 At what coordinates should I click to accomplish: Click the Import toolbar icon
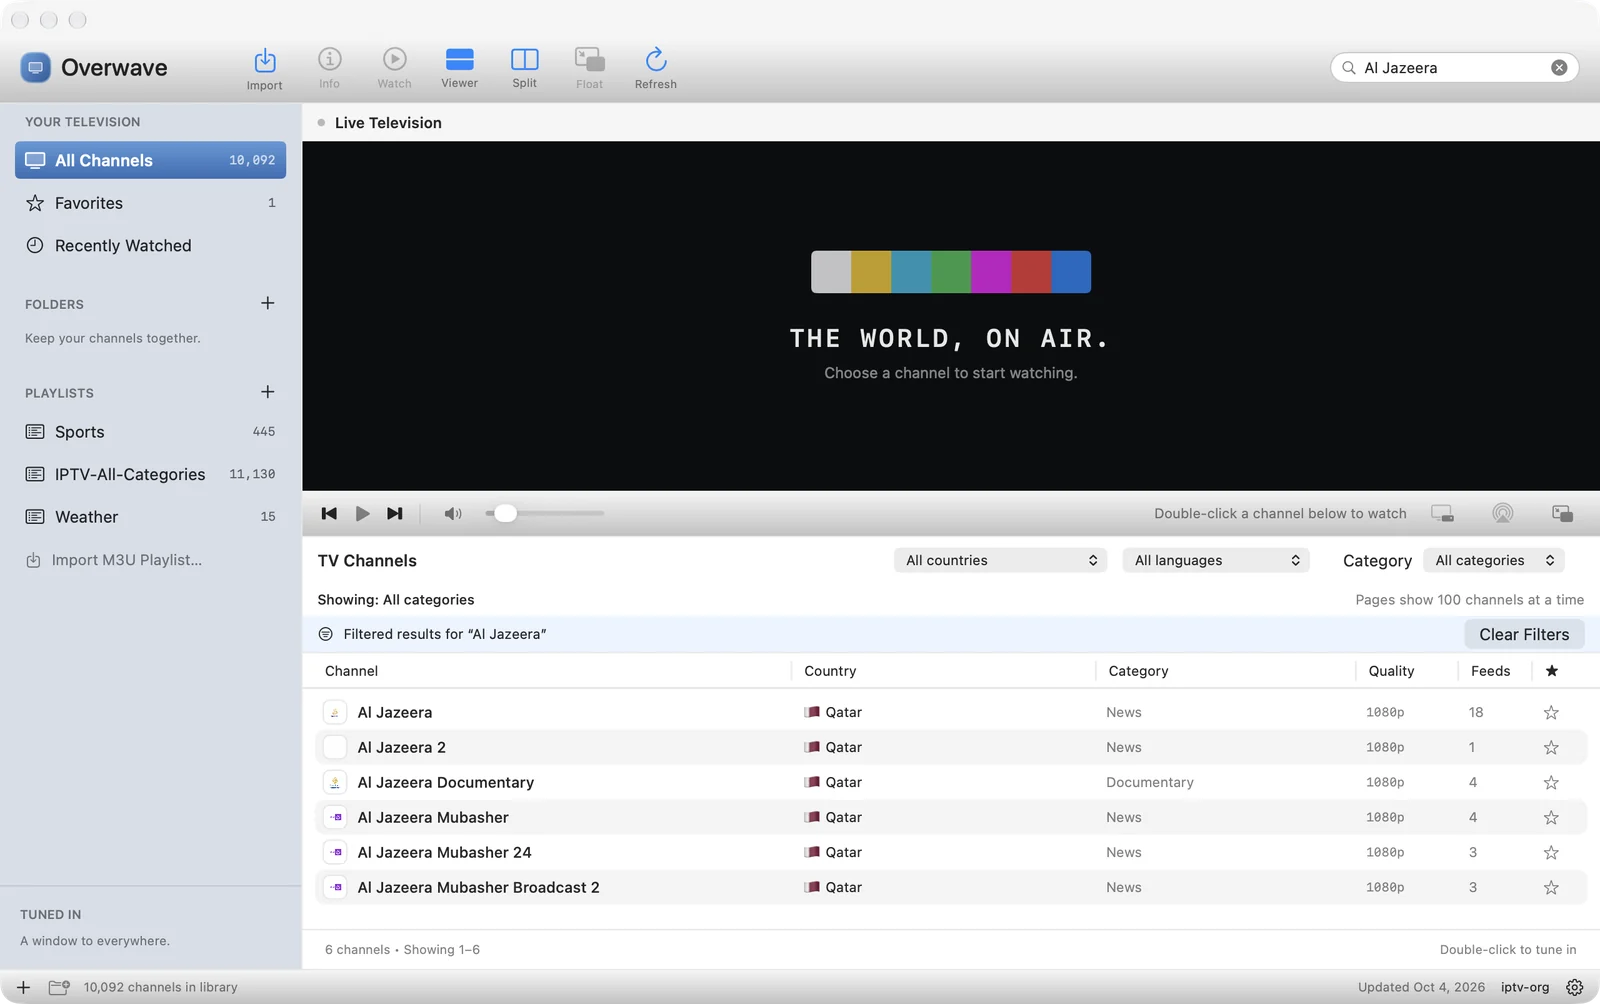pos(265,68)
